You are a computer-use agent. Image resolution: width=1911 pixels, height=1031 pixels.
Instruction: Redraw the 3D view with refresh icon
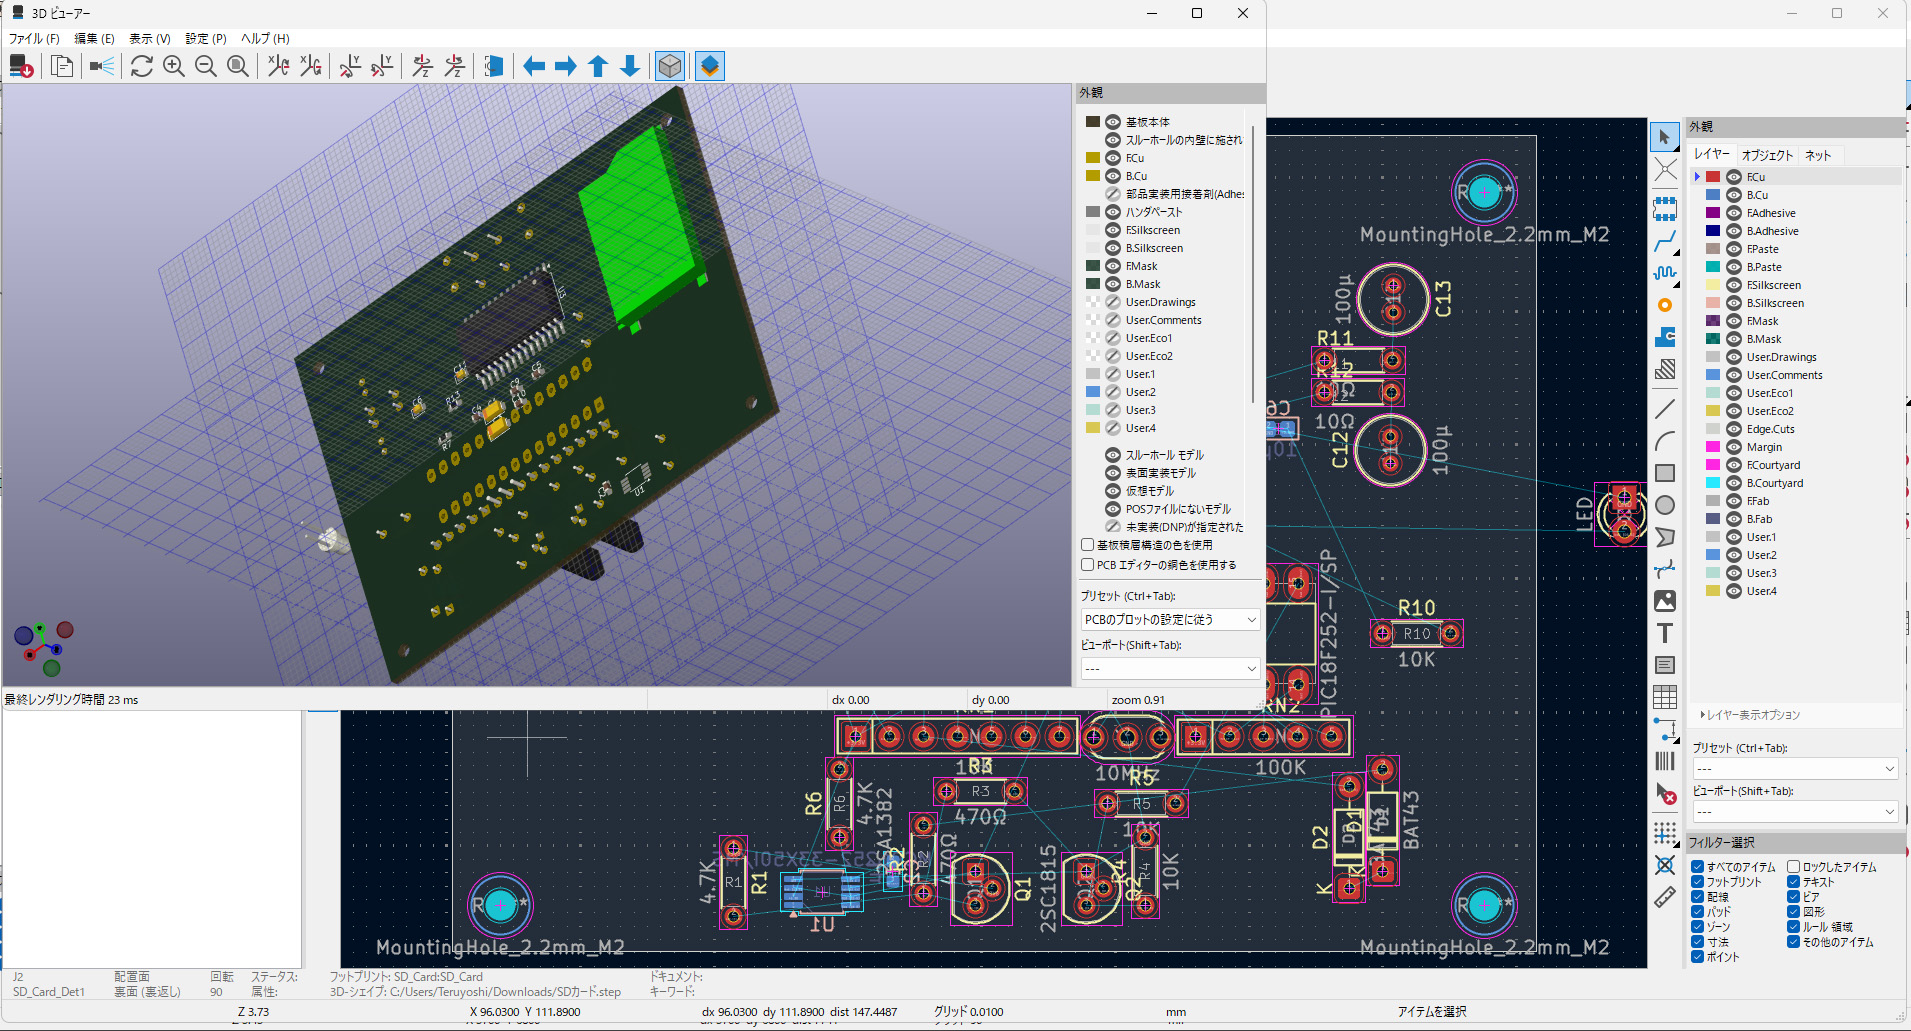[x=142, y=66]
